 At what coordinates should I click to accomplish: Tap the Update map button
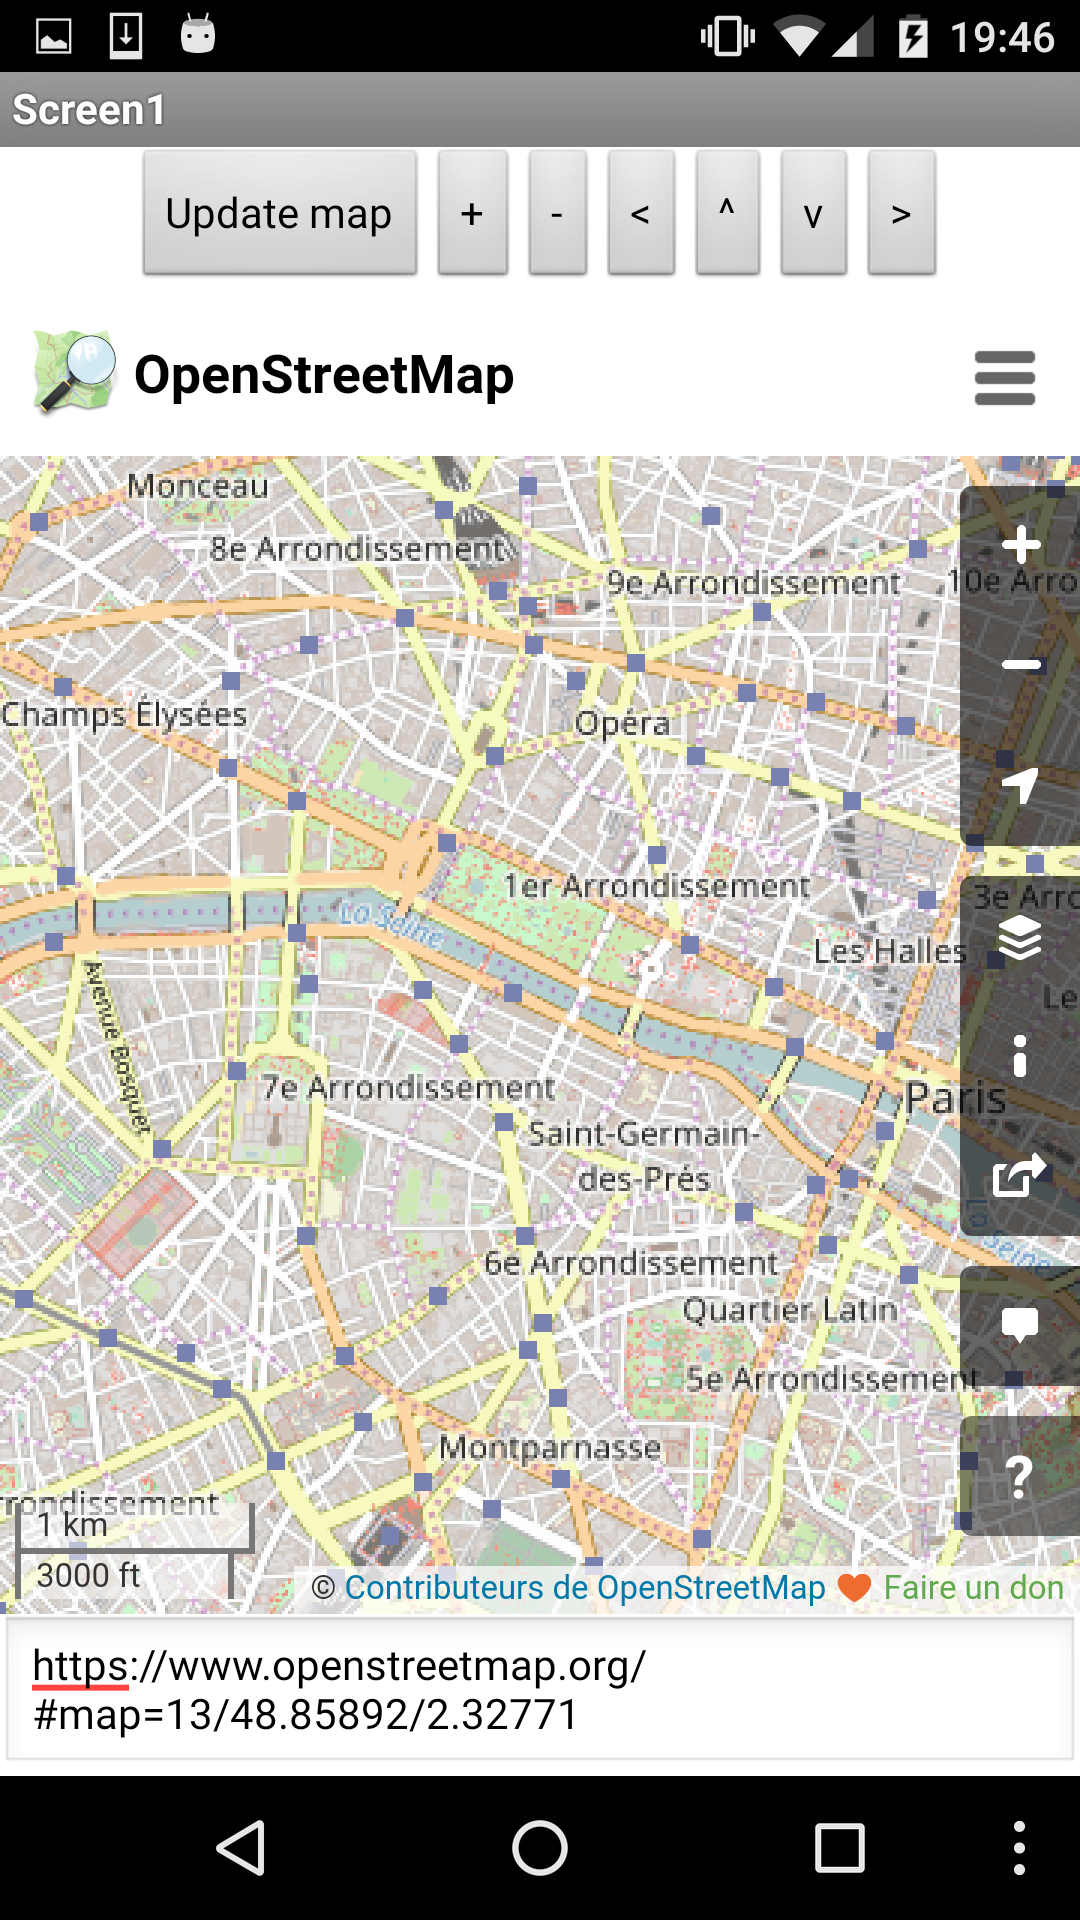(280, 212)
